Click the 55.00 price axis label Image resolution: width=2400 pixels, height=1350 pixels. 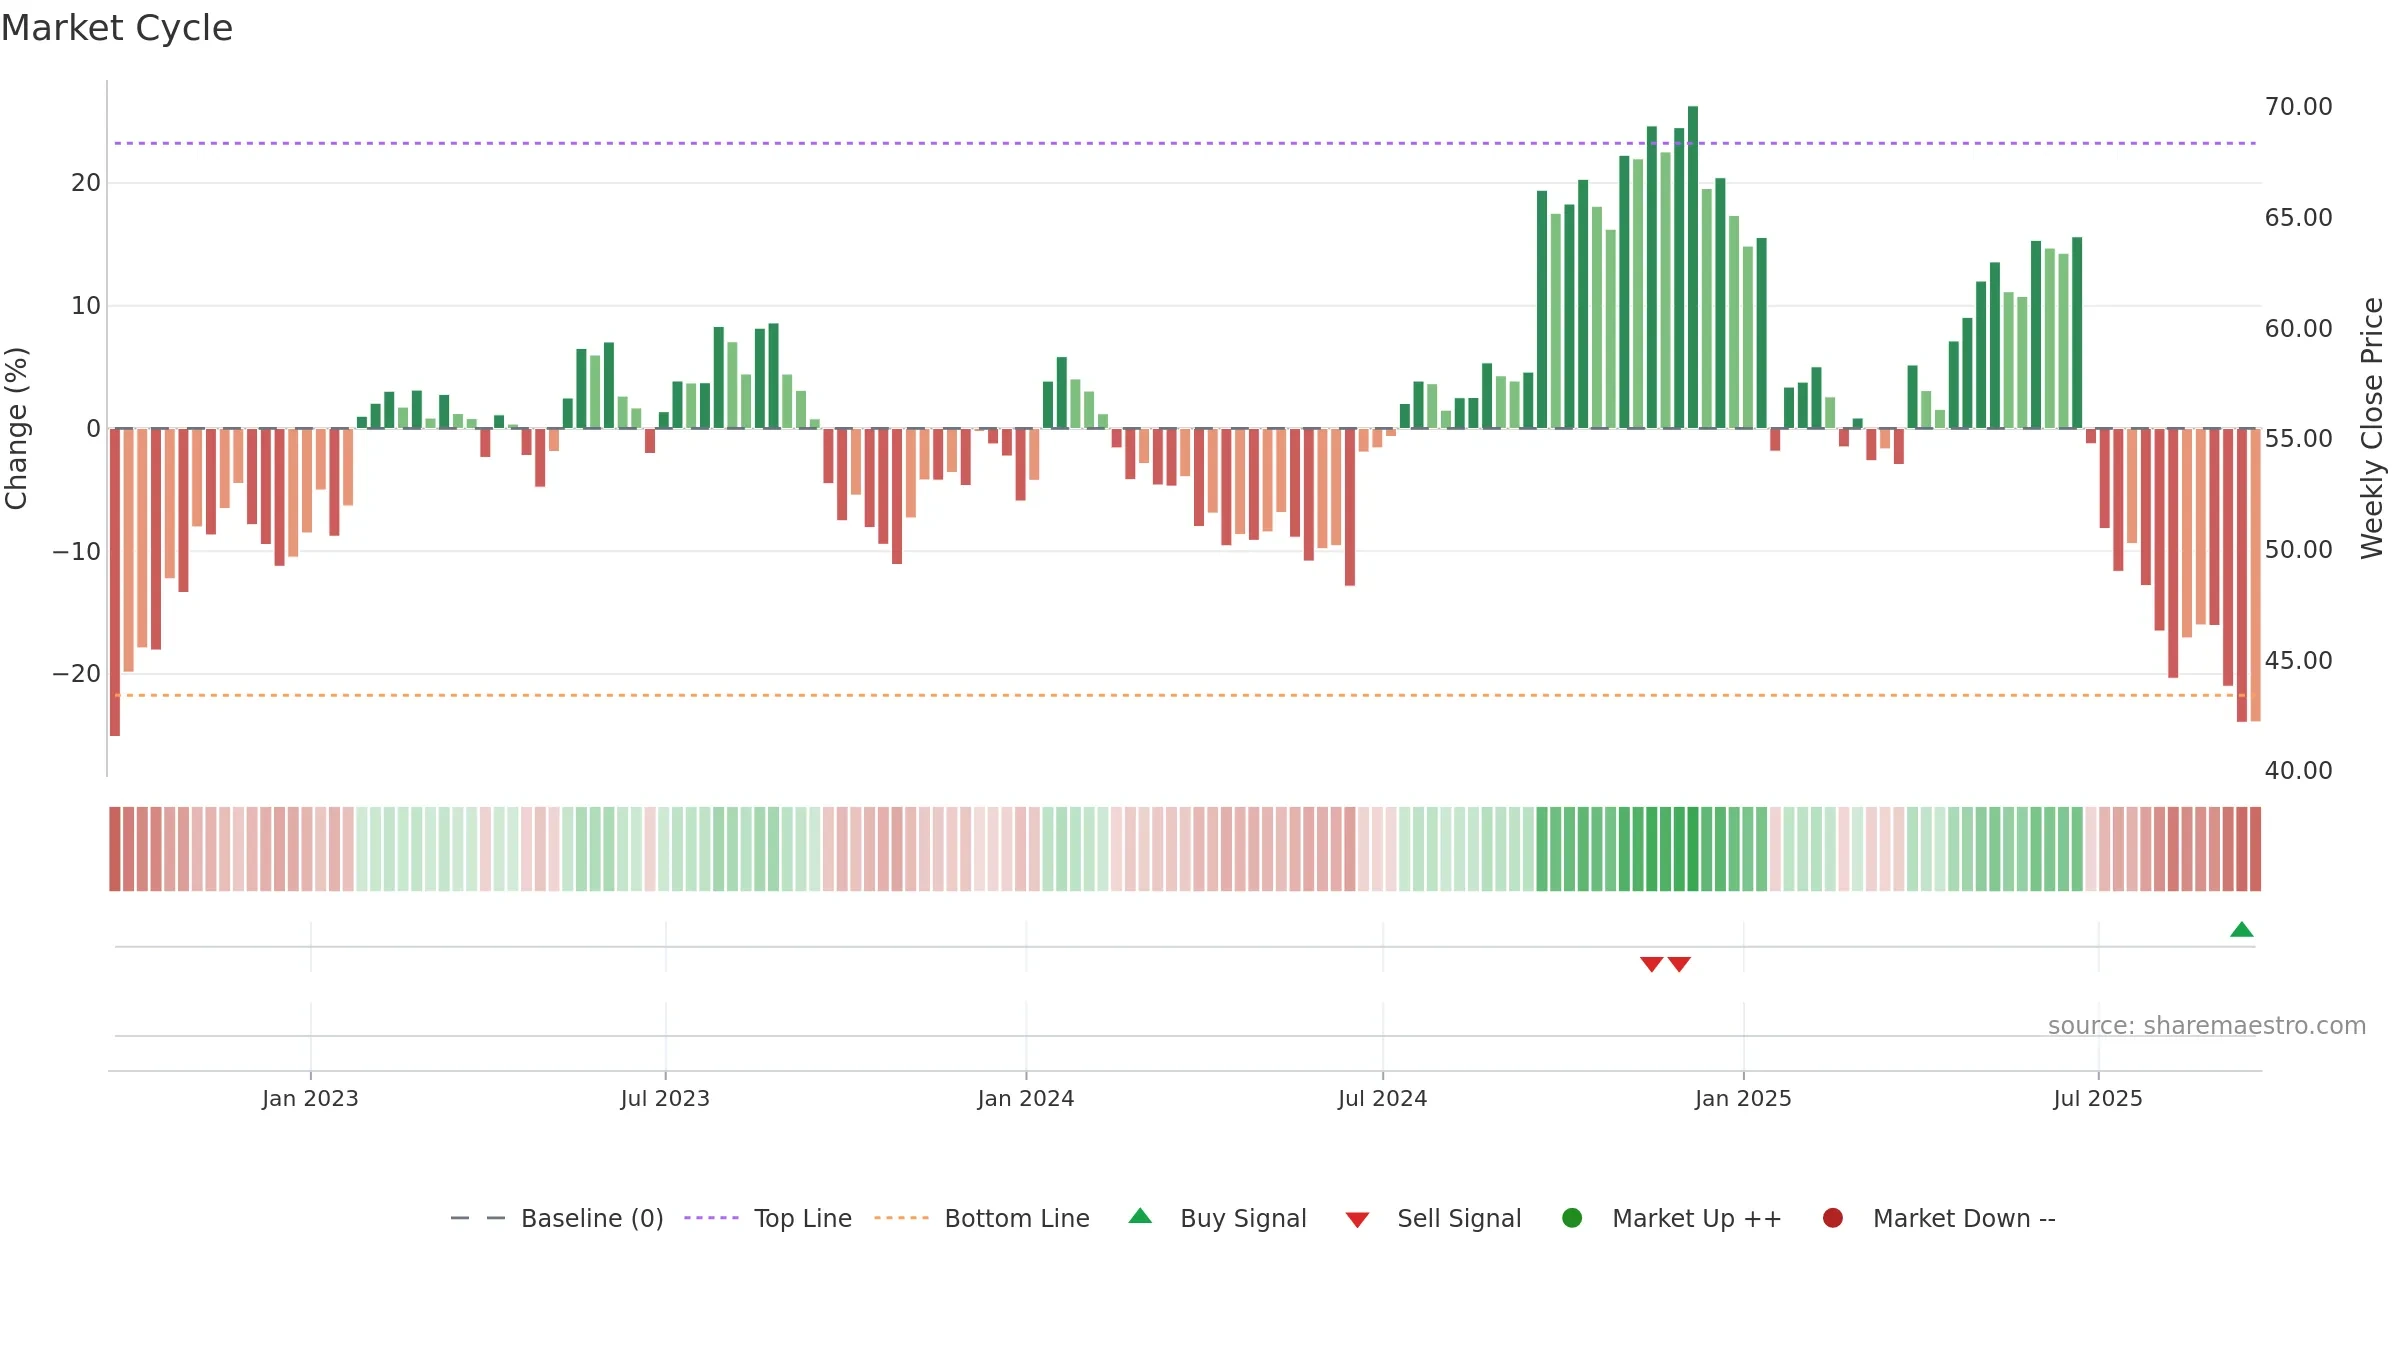point(2298,438)
